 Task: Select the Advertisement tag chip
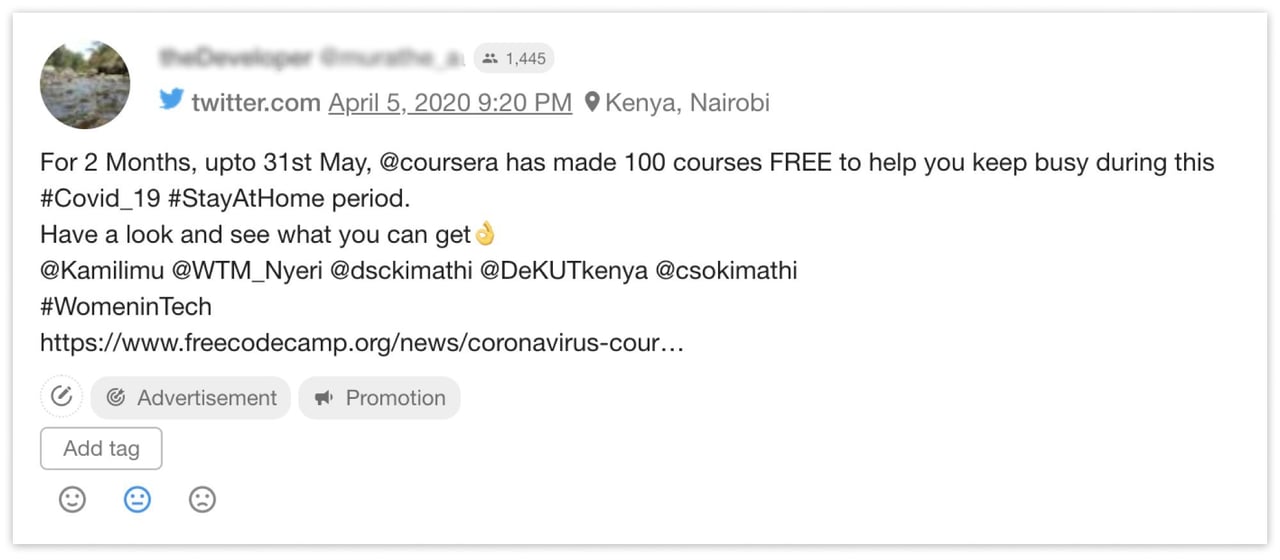click(191, 398)
